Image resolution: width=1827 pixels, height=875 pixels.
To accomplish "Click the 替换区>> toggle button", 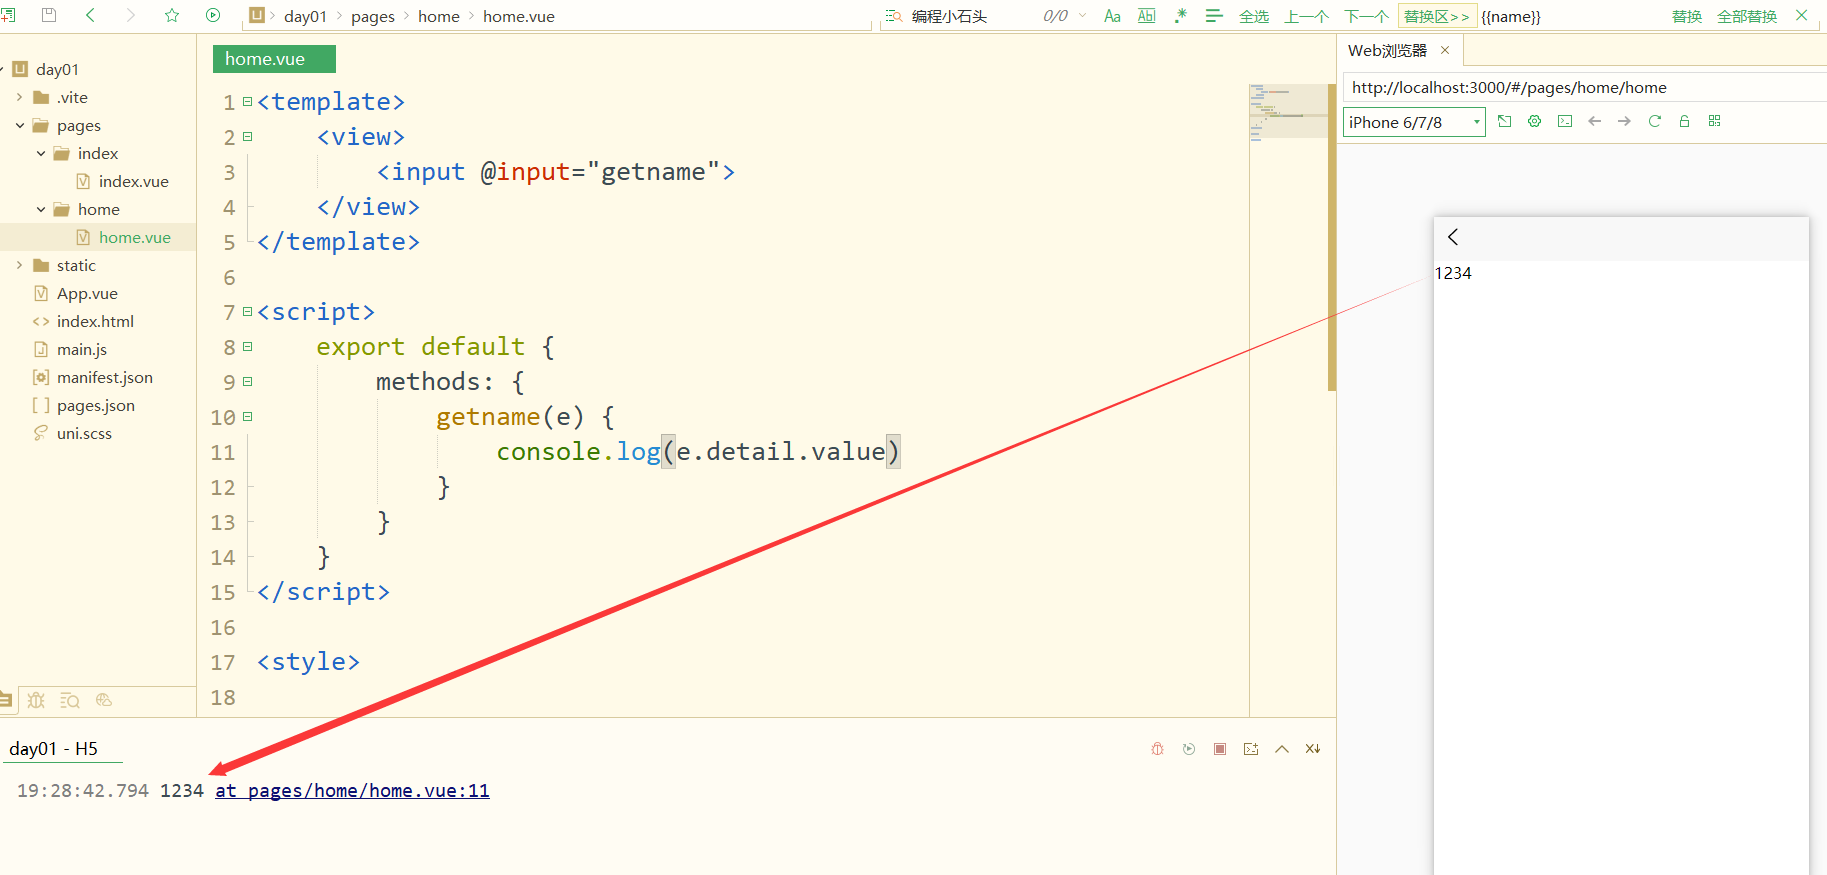I will click(1437, 16).
